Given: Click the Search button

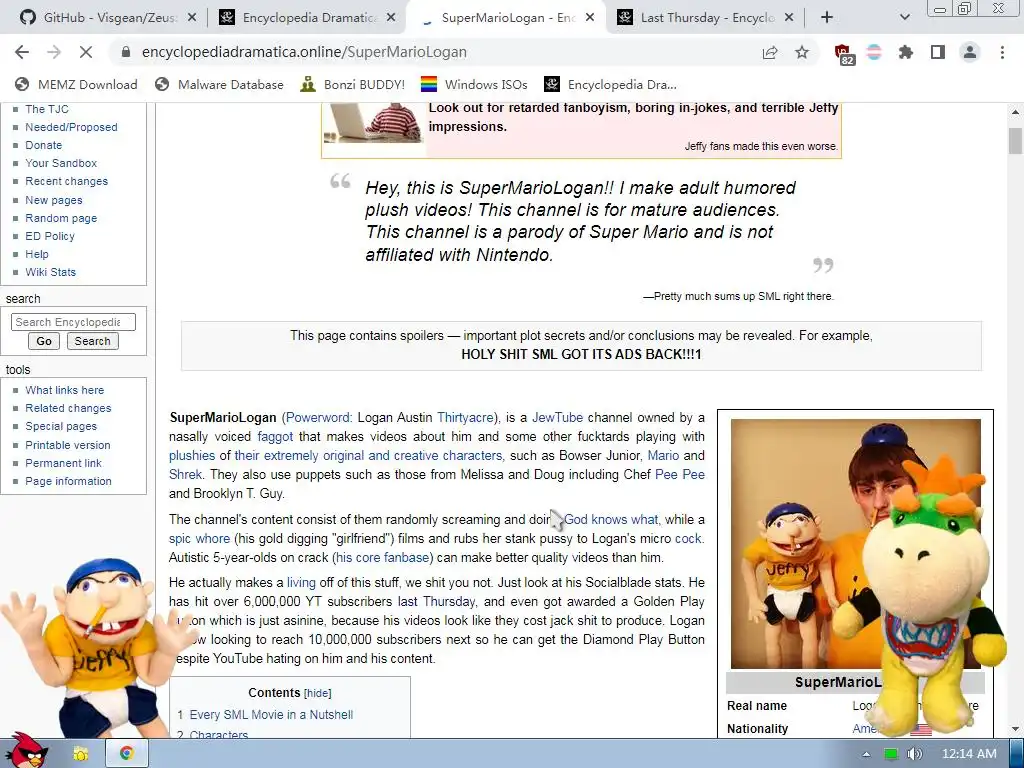Looking at the screenshot, I should click(92, 341).
